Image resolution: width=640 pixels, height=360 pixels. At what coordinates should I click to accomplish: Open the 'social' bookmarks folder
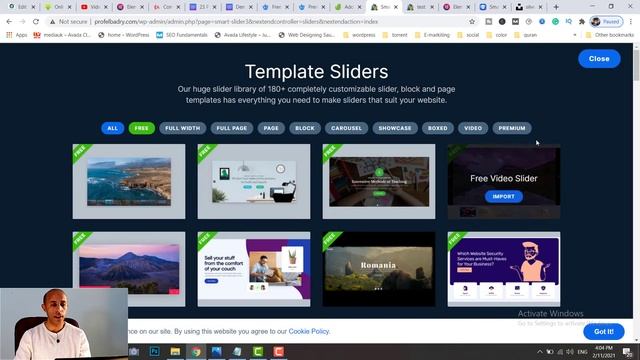tap(468, 35)
